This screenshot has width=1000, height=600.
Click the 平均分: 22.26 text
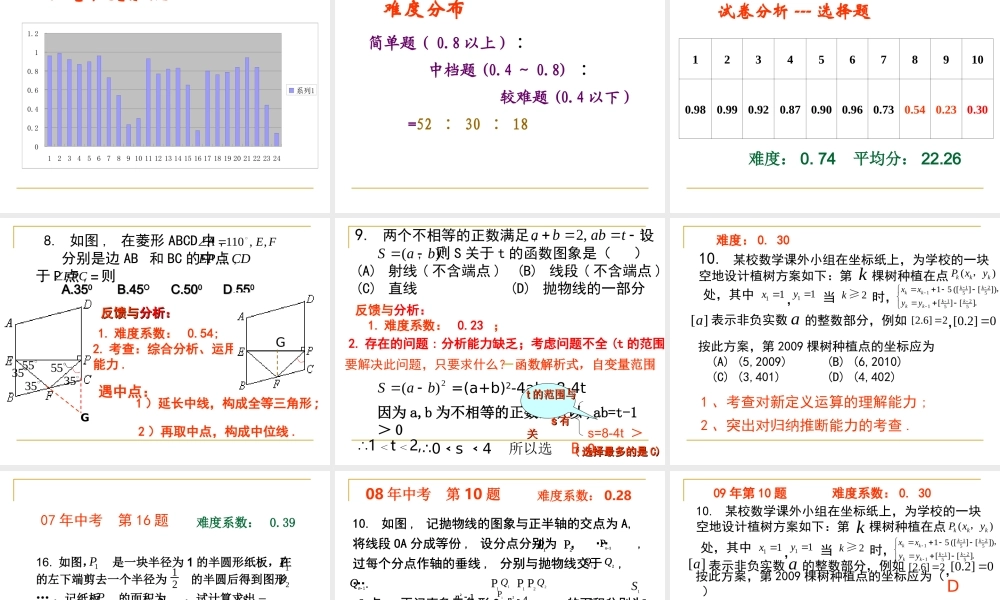(907, 159)
